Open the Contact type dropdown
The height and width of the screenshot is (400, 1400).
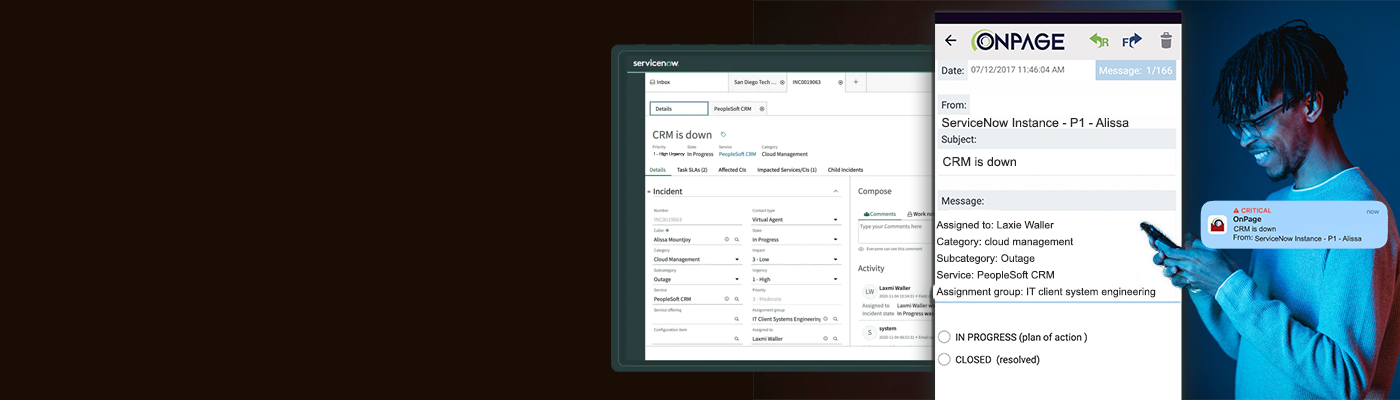795,219
